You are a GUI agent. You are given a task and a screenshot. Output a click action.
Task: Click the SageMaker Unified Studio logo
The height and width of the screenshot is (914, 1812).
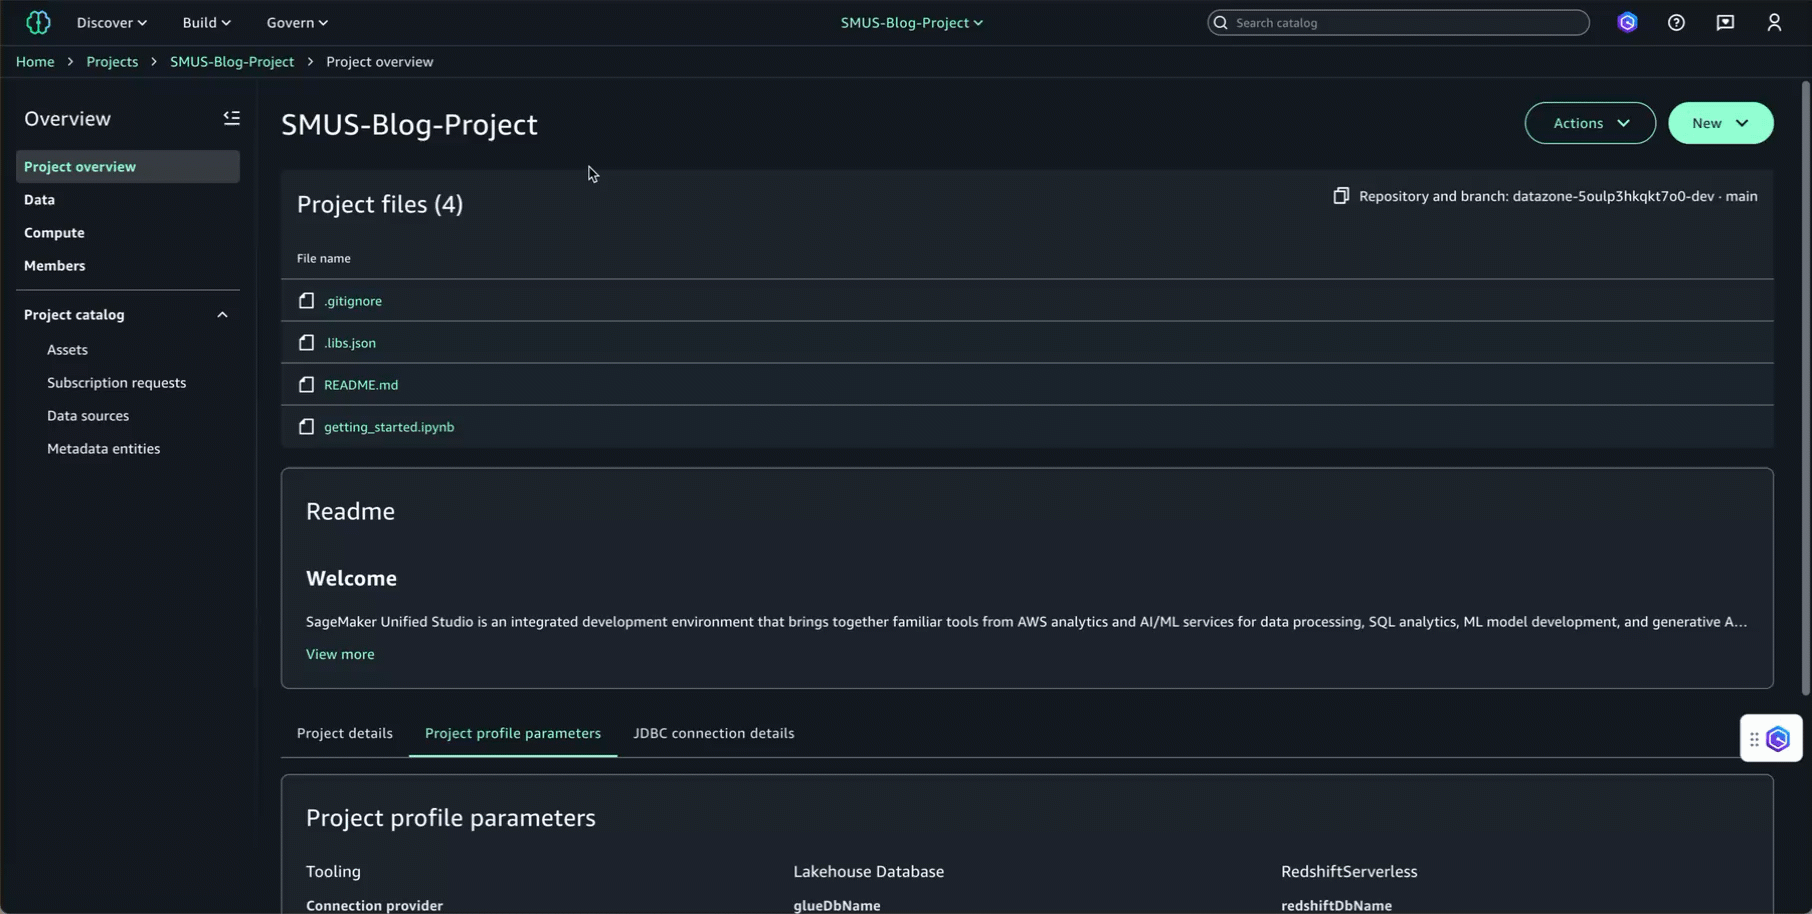[38, 22]
